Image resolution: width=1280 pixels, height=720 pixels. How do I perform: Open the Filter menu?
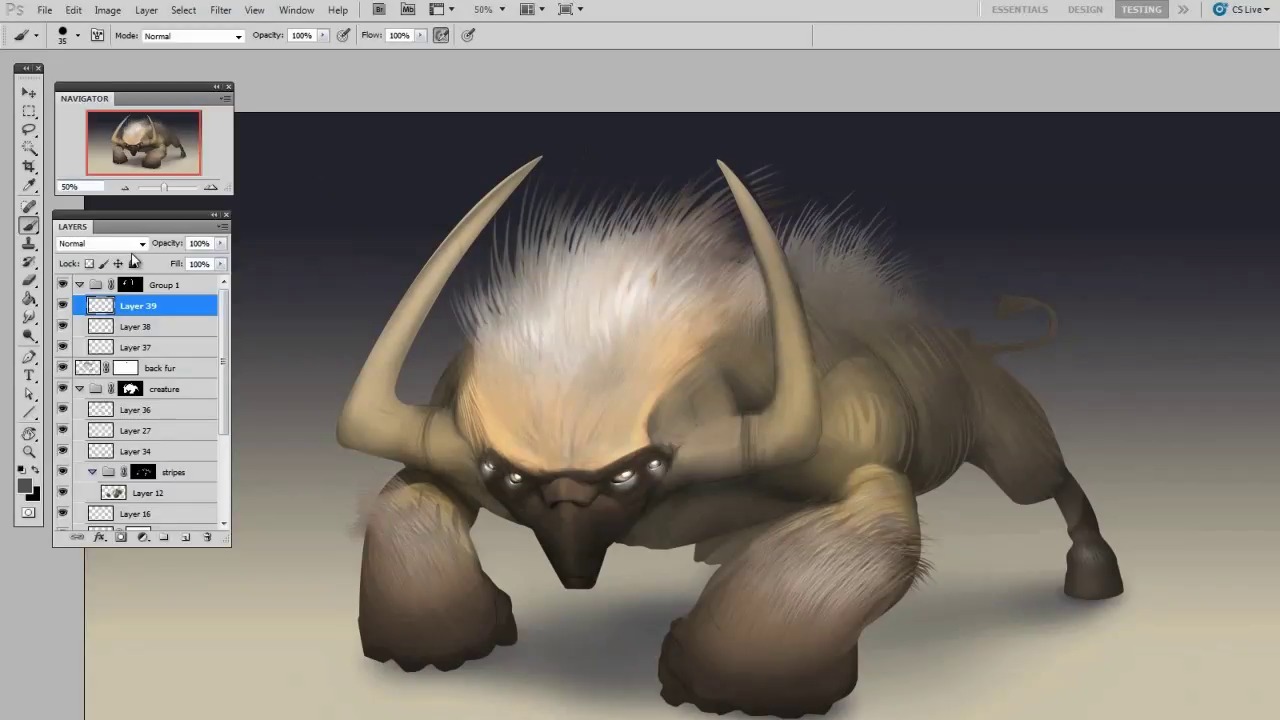(220, 10)
